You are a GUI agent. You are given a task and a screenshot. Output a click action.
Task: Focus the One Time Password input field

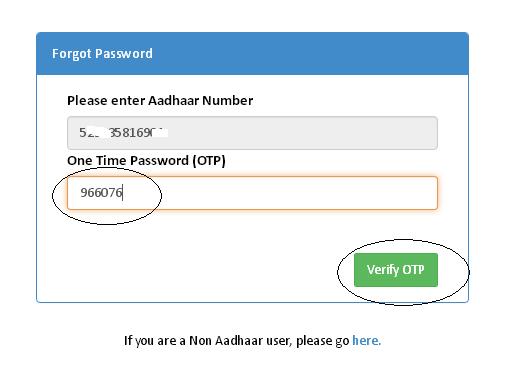(x=252, y=193)
